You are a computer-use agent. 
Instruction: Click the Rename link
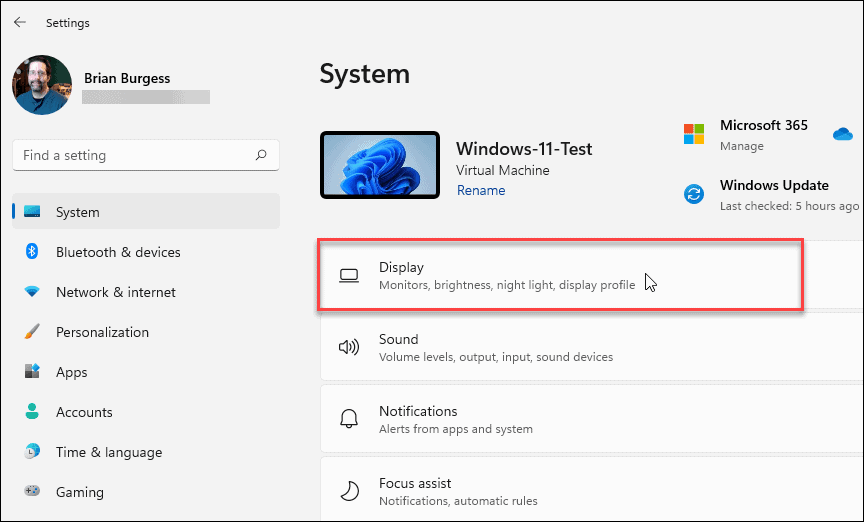click(480, 190)
